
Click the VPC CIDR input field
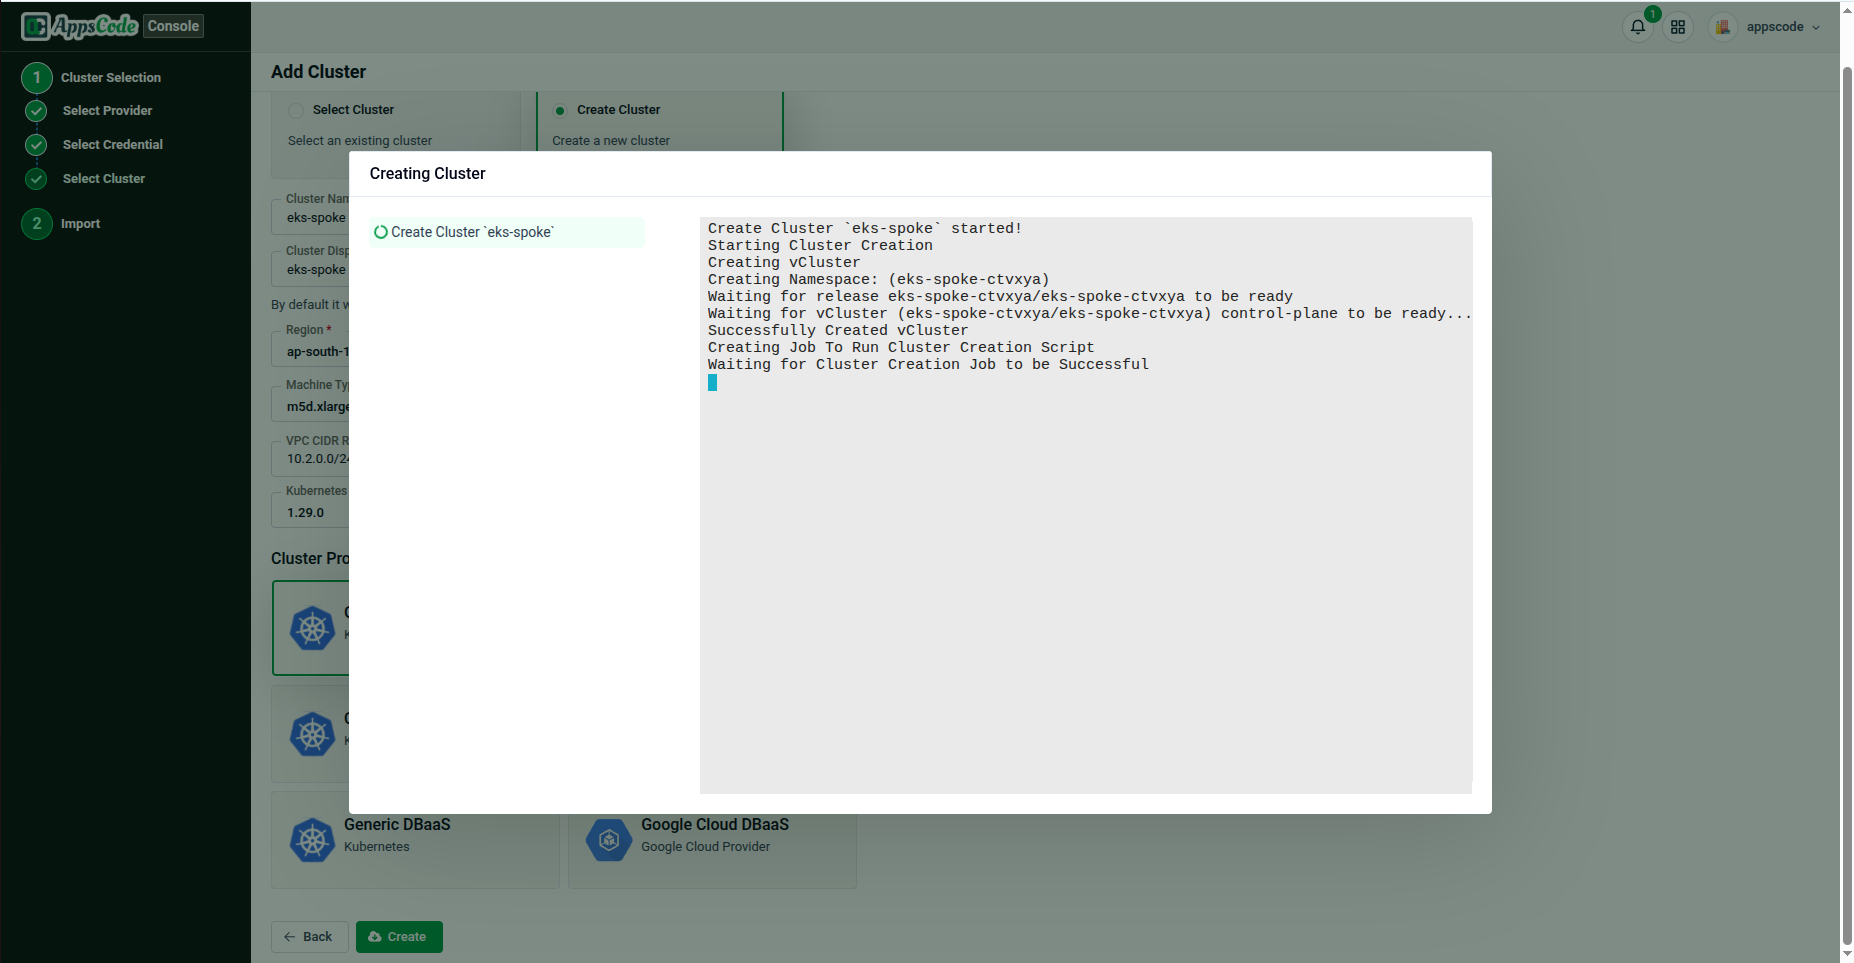(311, 457)
